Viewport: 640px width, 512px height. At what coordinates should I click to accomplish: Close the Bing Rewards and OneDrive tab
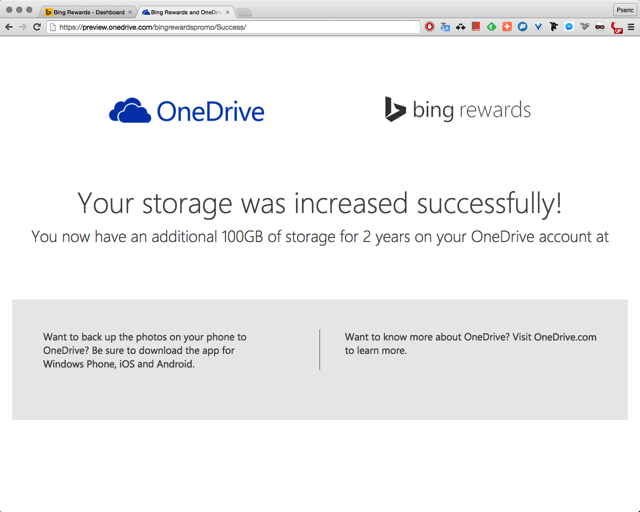[227, 12]
